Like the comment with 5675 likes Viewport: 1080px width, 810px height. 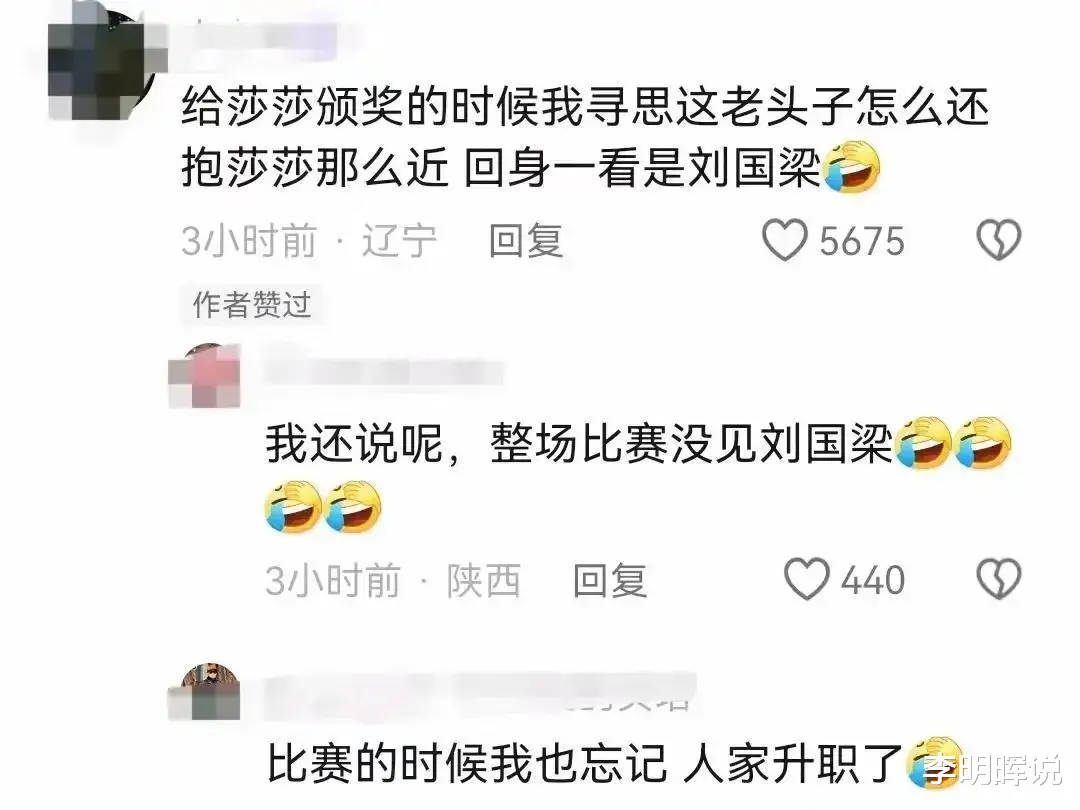(x=785, y=240)
